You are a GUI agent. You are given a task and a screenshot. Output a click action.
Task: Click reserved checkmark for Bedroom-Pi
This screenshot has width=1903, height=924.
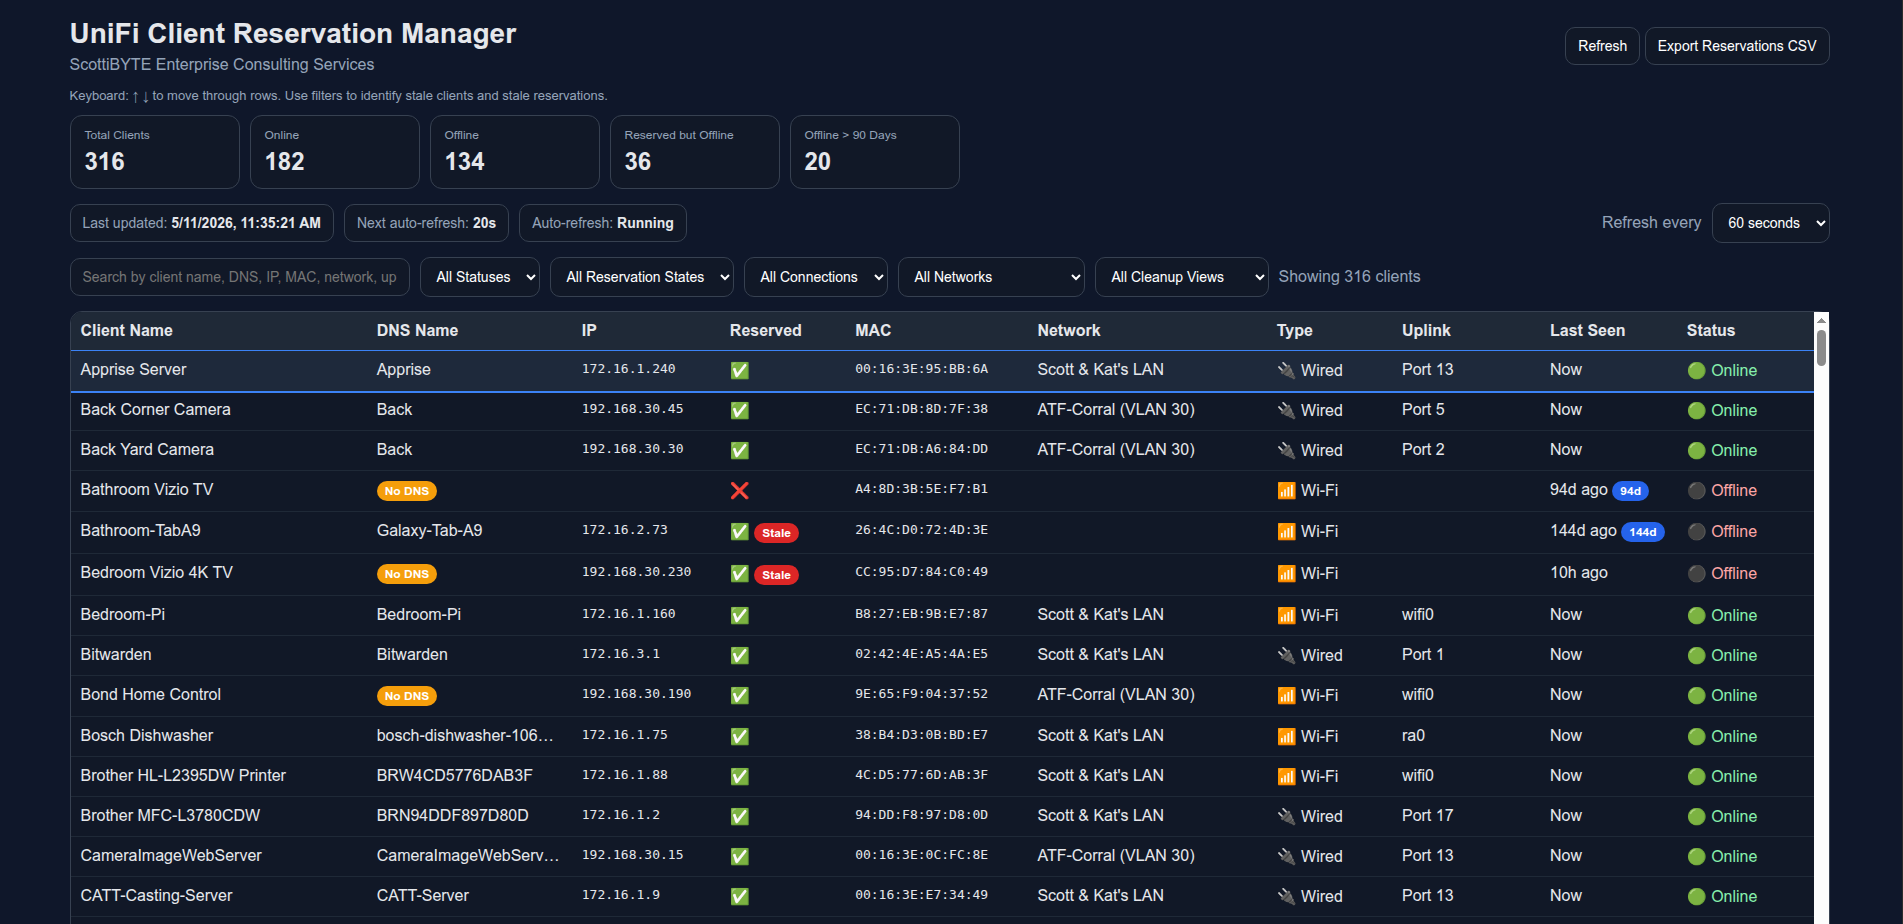point(739,615)
